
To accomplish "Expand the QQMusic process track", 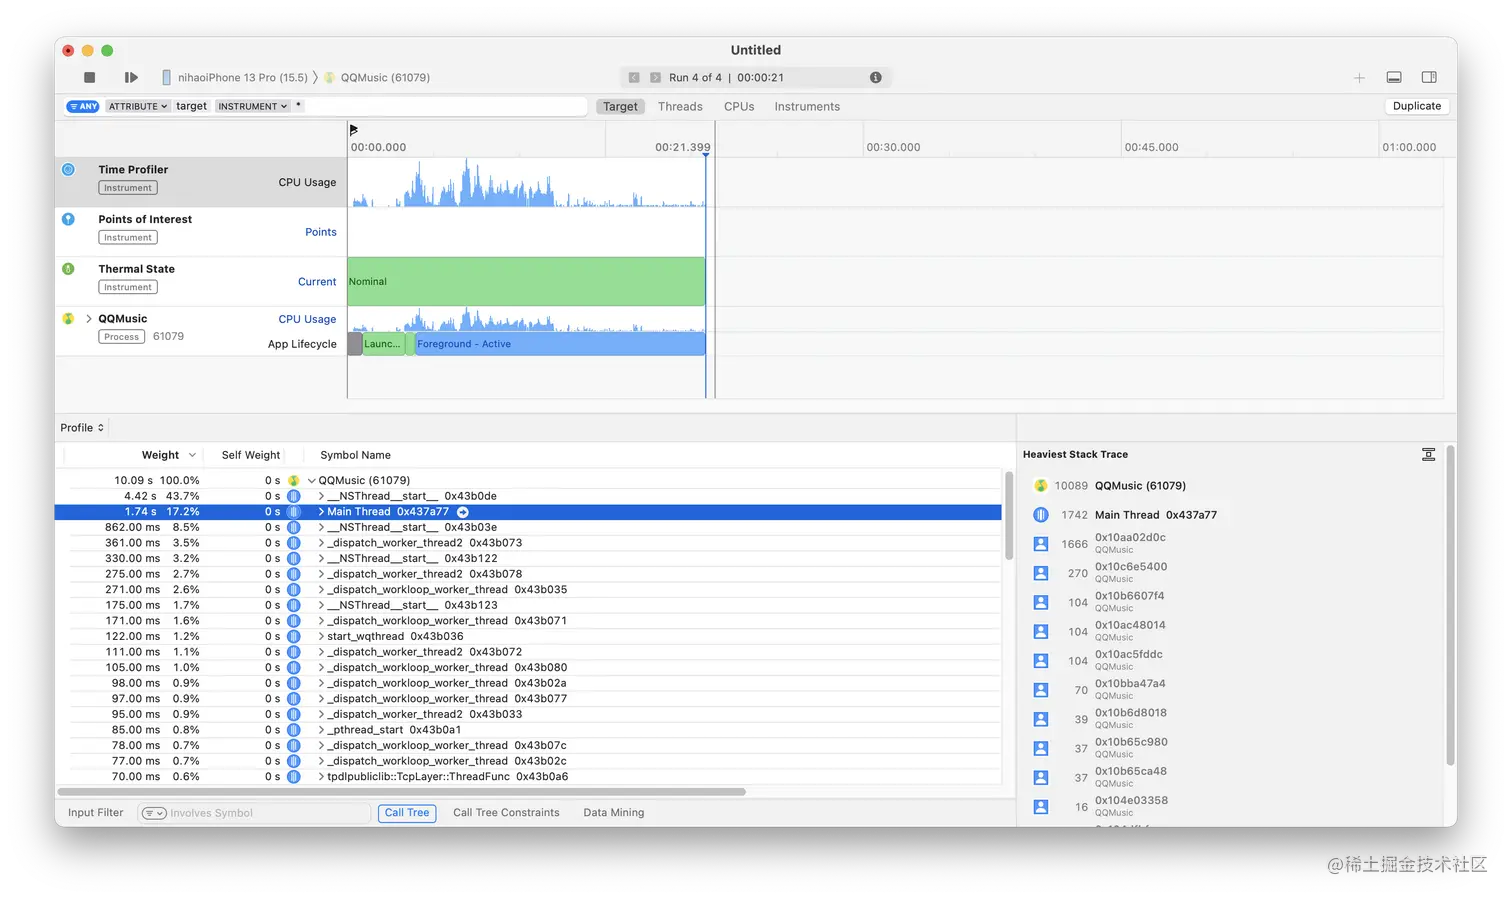I will point(89,319).
